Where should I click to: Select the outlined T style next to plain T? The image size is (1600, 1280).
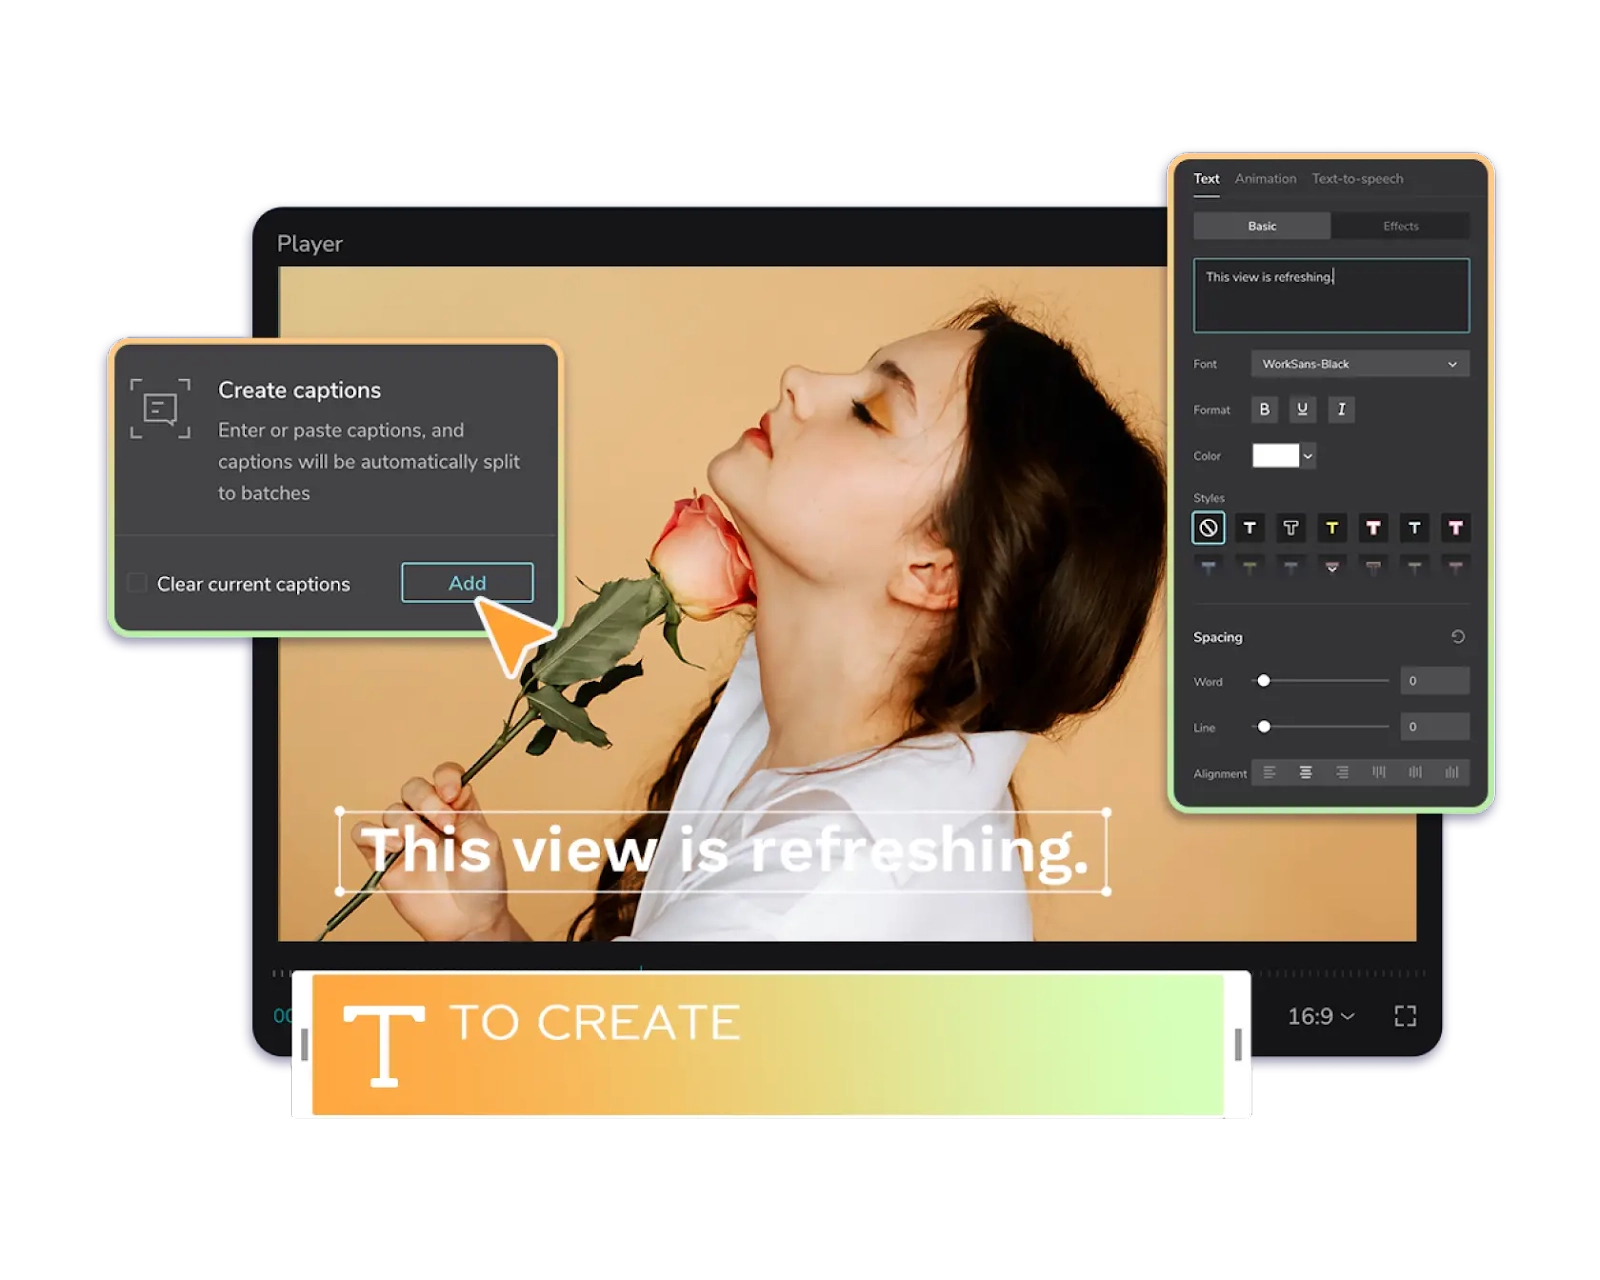[x=1292, y=529]
